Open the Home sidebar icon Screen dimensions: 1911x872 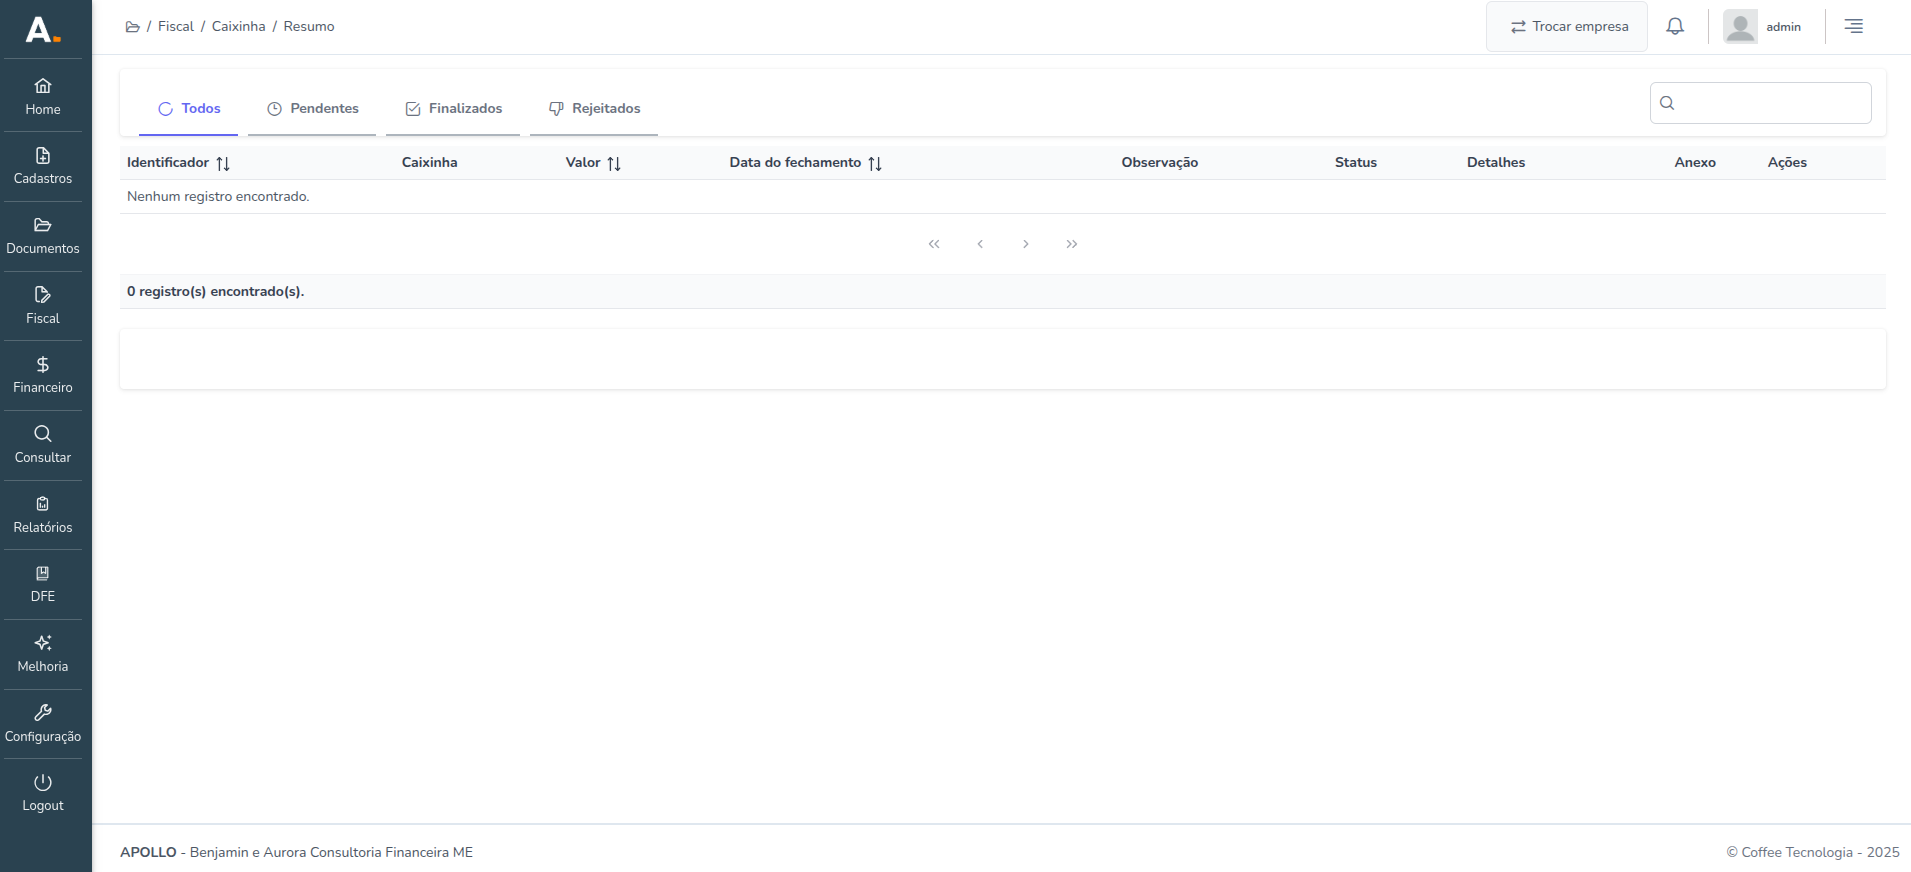[x=43, y=86]
